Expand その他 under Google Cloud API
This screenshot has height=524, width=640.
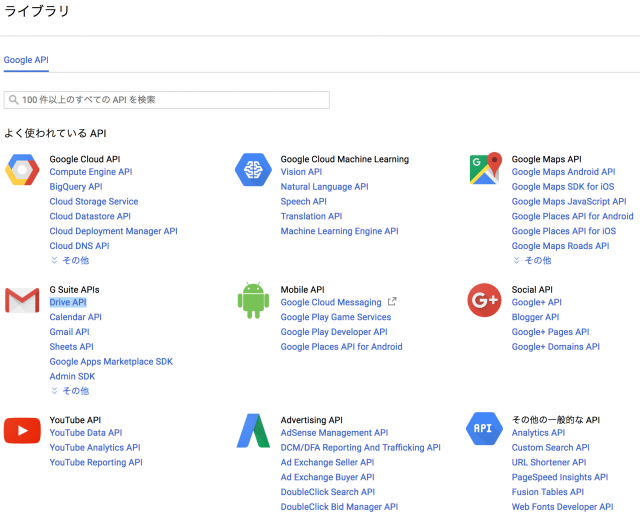70,260
